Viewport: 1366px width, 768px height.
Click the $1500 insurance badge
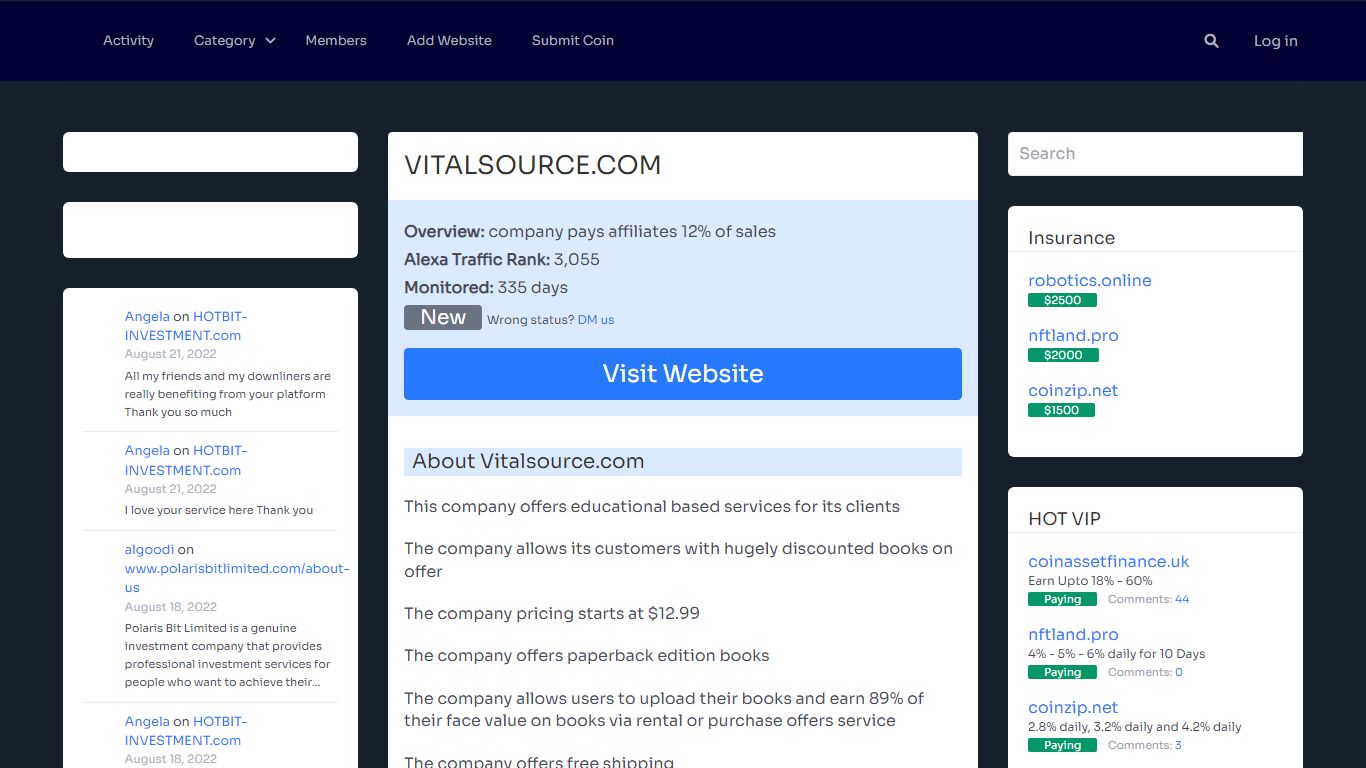click(x=1061, y=410)
